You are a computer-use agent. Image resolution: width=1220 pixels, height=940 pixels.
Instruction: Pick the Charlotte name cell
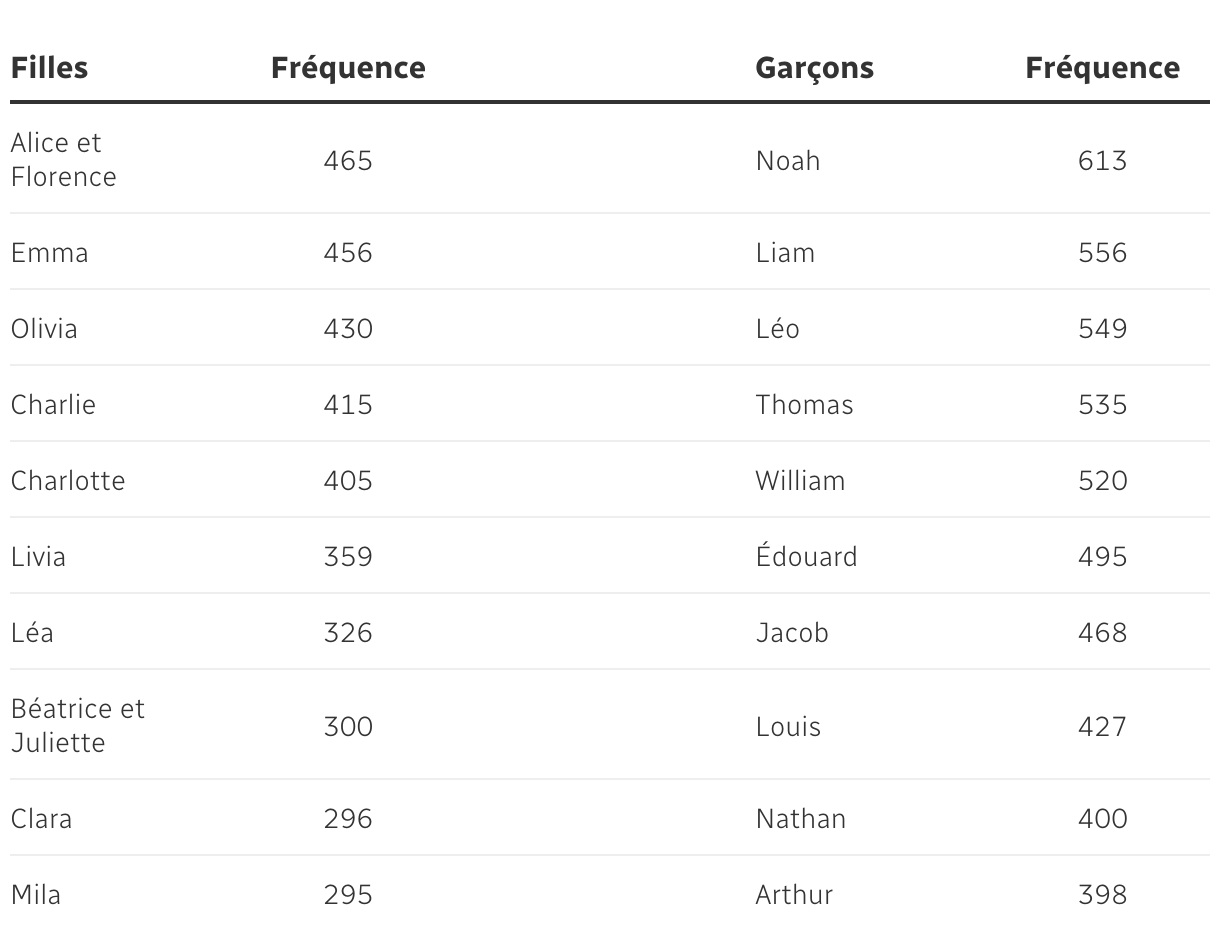pos(68,481)
